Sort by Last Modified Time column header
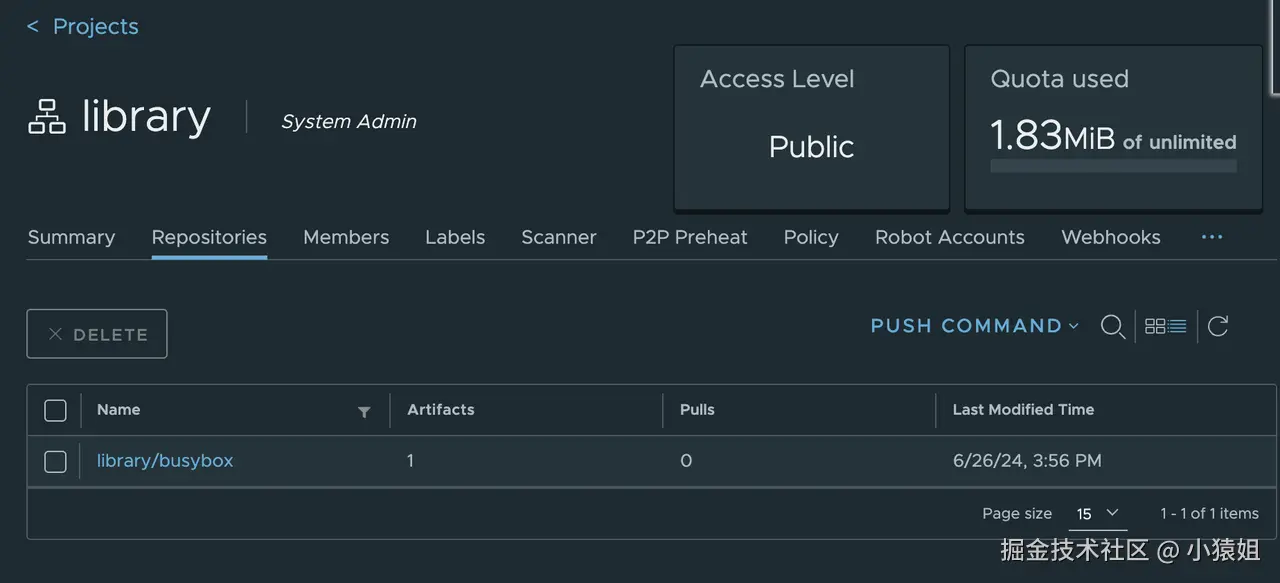Image resolution: width=1280 pixels, height=583 pixels. [x=1023, y=410]
